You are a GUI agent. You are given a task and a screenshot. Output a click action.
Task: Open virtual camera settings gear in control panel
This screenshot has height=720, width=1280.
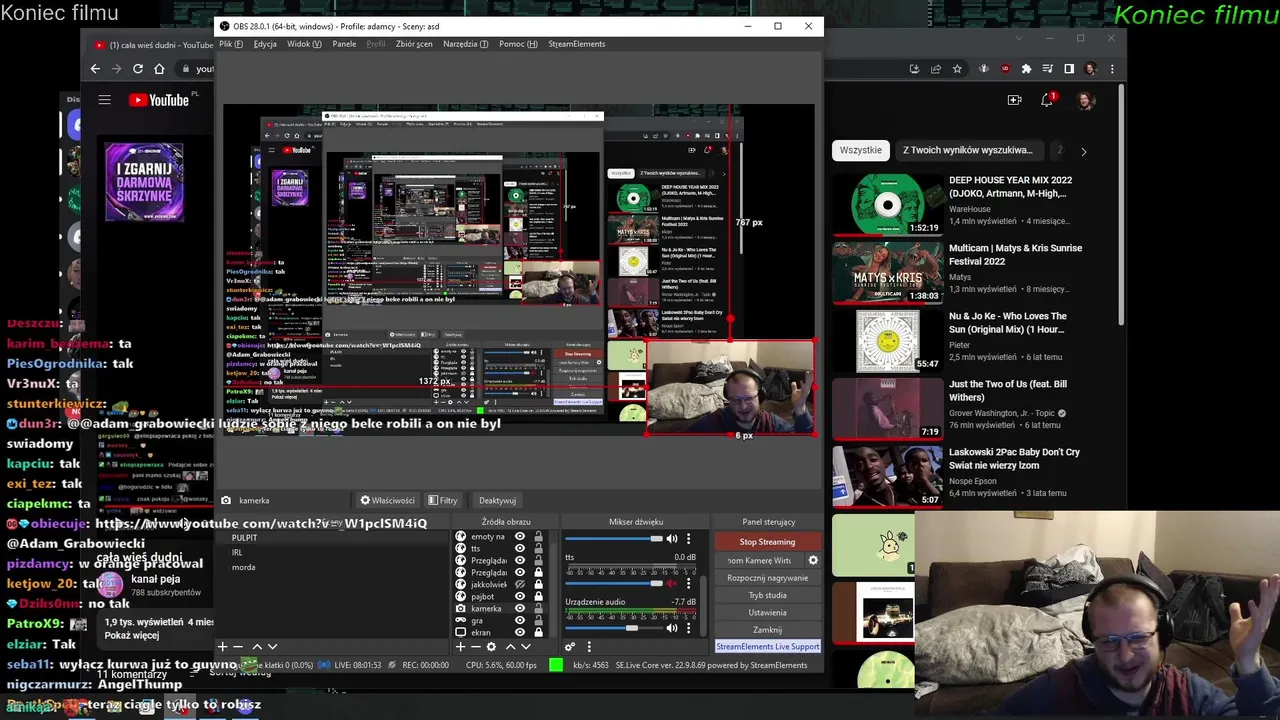point(813,560)
